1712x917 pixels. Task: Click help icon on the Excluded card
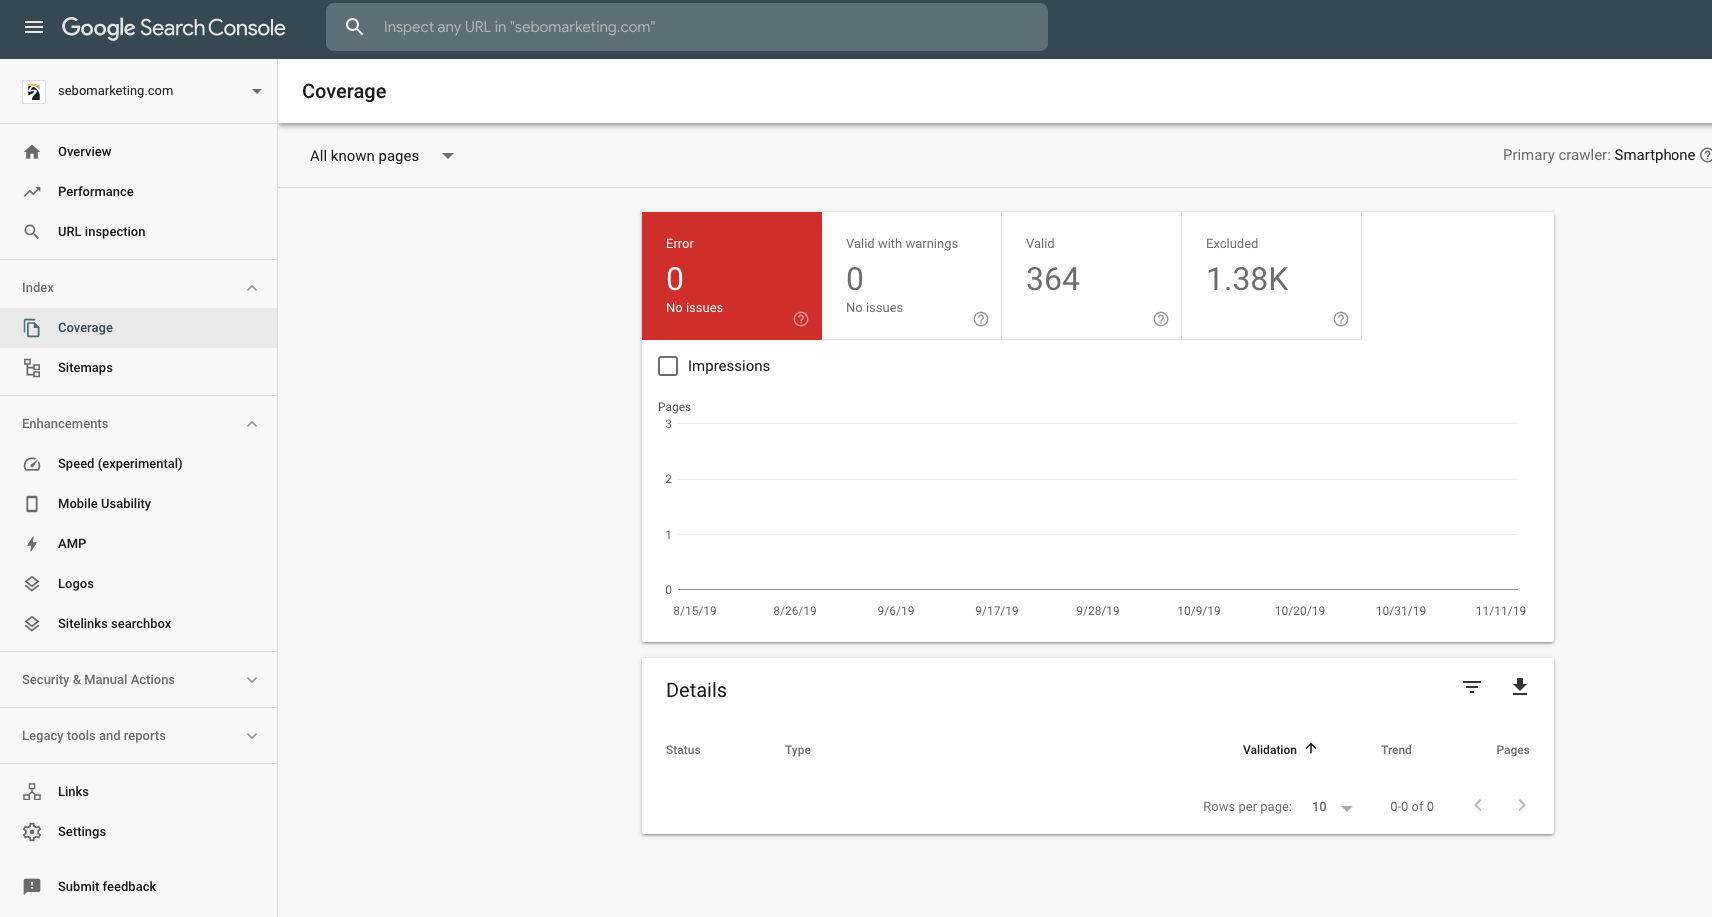point(1340,319)
